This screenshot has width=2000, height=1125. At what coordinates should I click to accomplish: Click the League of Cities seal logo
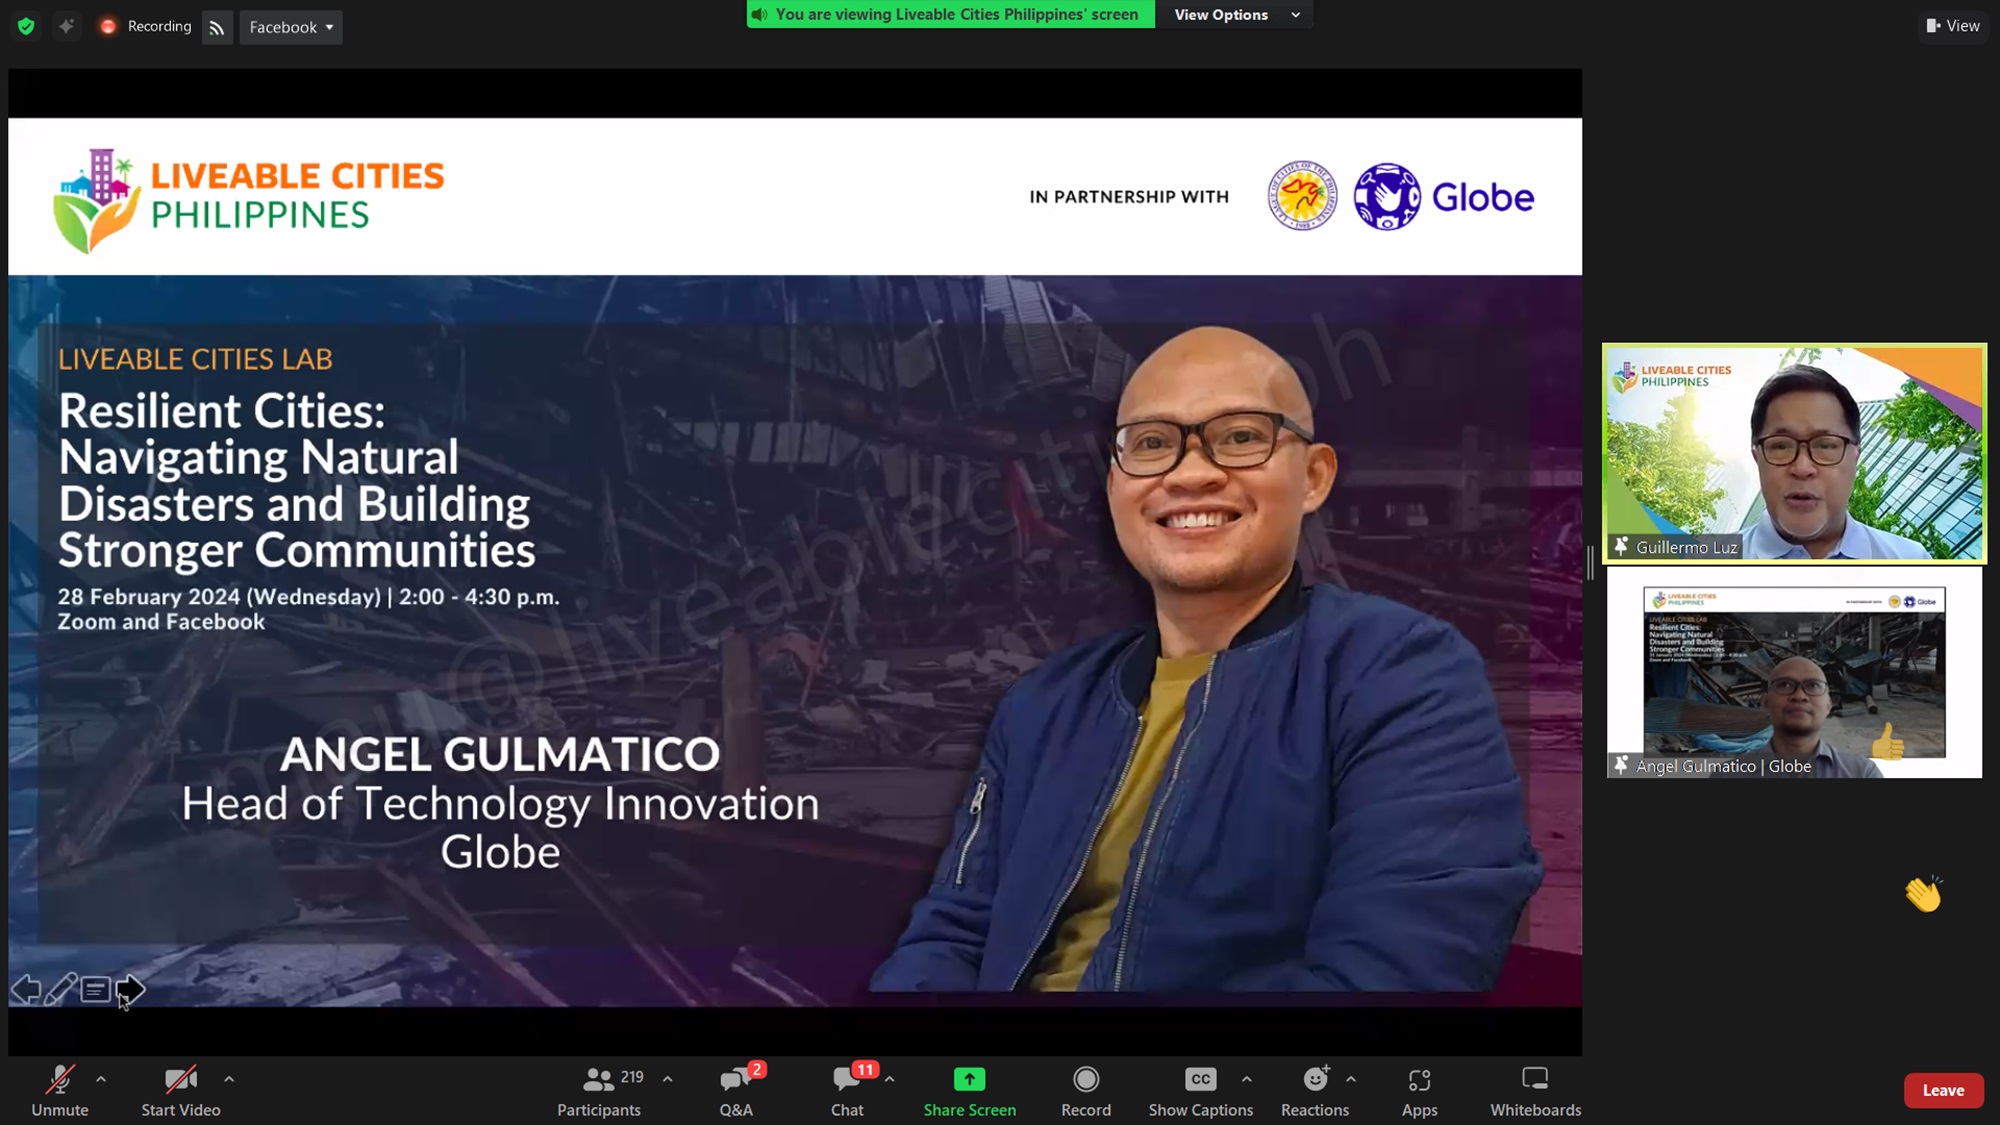(1302, 196)
